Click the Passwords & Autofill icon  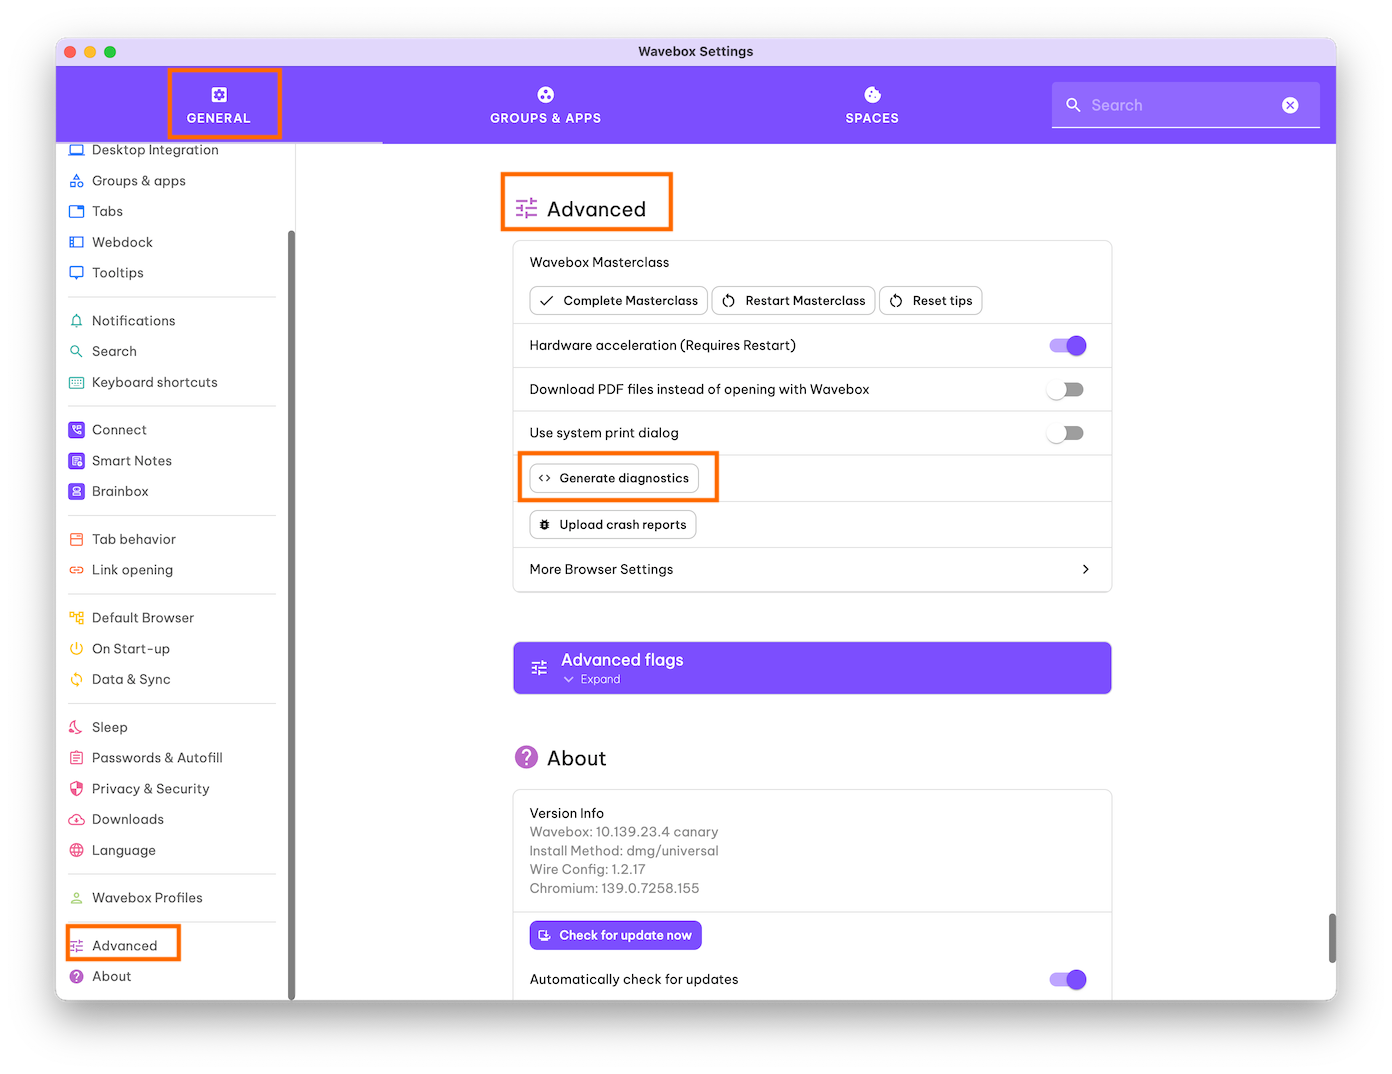(76, 758)
